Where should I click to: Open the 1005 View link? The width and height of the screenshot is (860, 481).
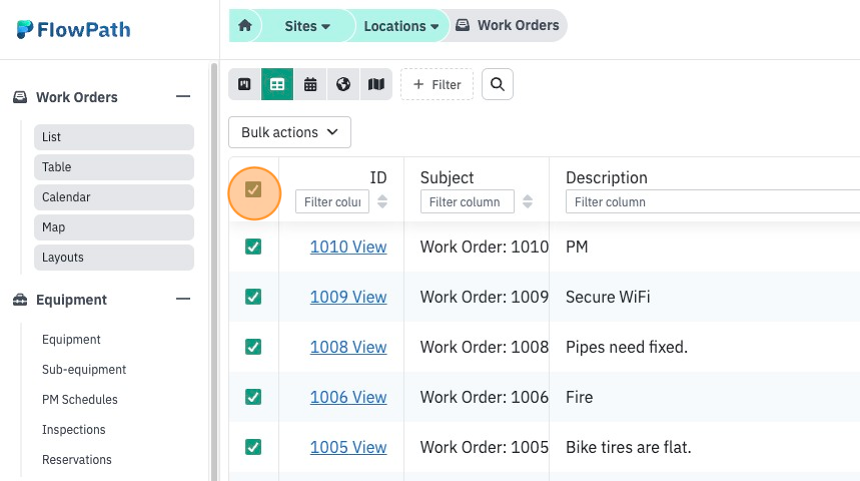pos(348,447)
